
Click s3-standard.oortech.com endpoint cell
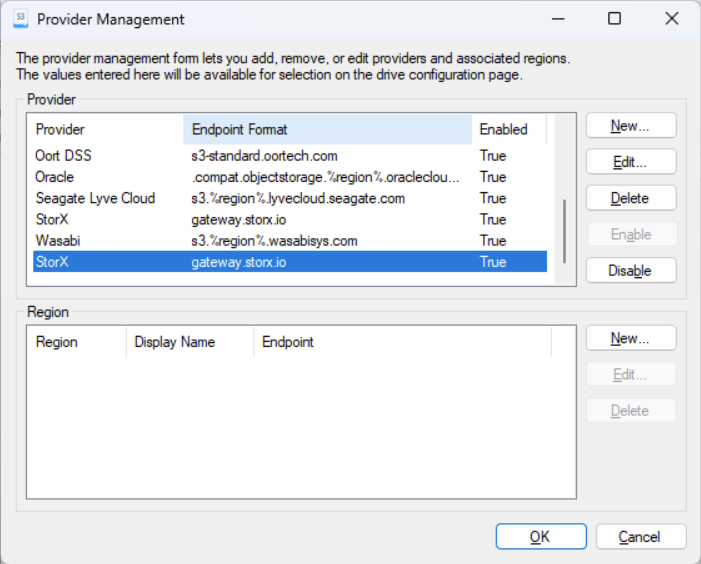coord(264,156)
